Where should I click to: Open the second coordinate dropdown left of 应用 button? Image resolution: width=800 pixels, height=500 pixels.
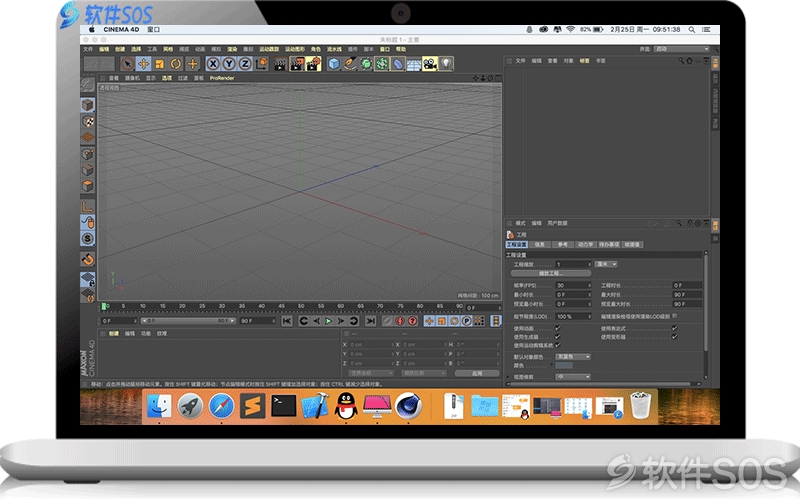422,373
